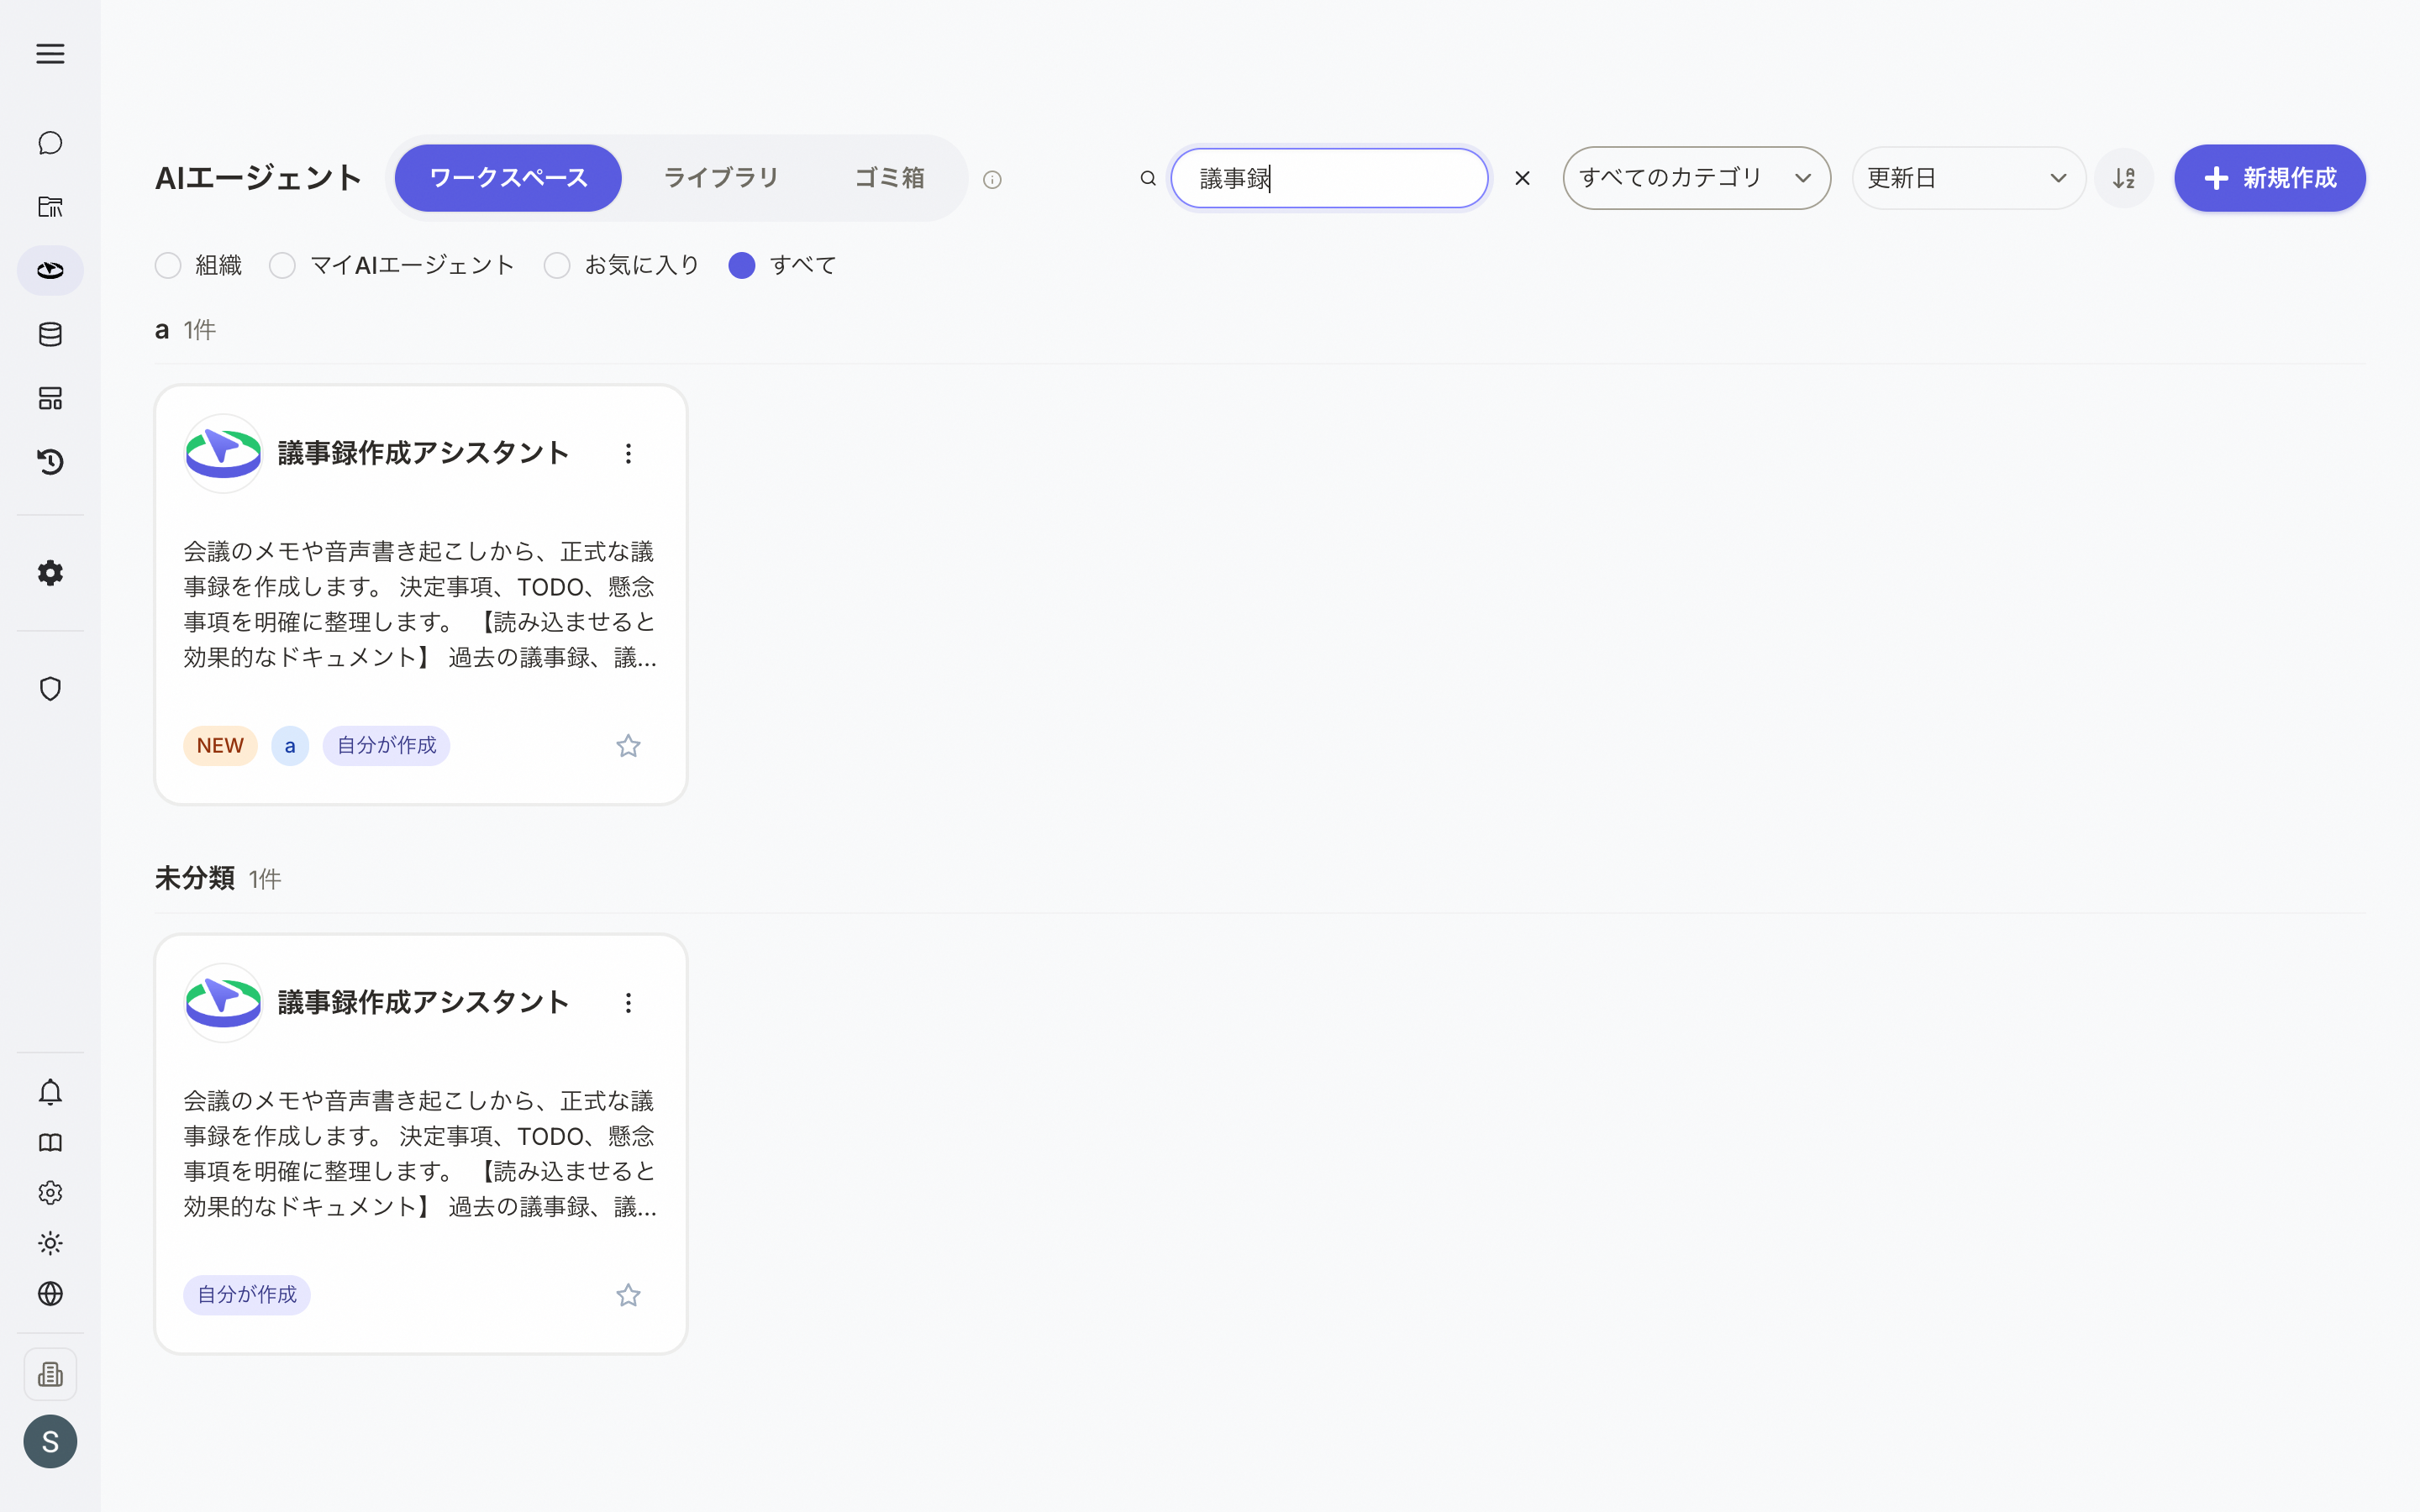Toggle the sort order icon button
Screen dimensions: 2420x1512
(2124, 178)
